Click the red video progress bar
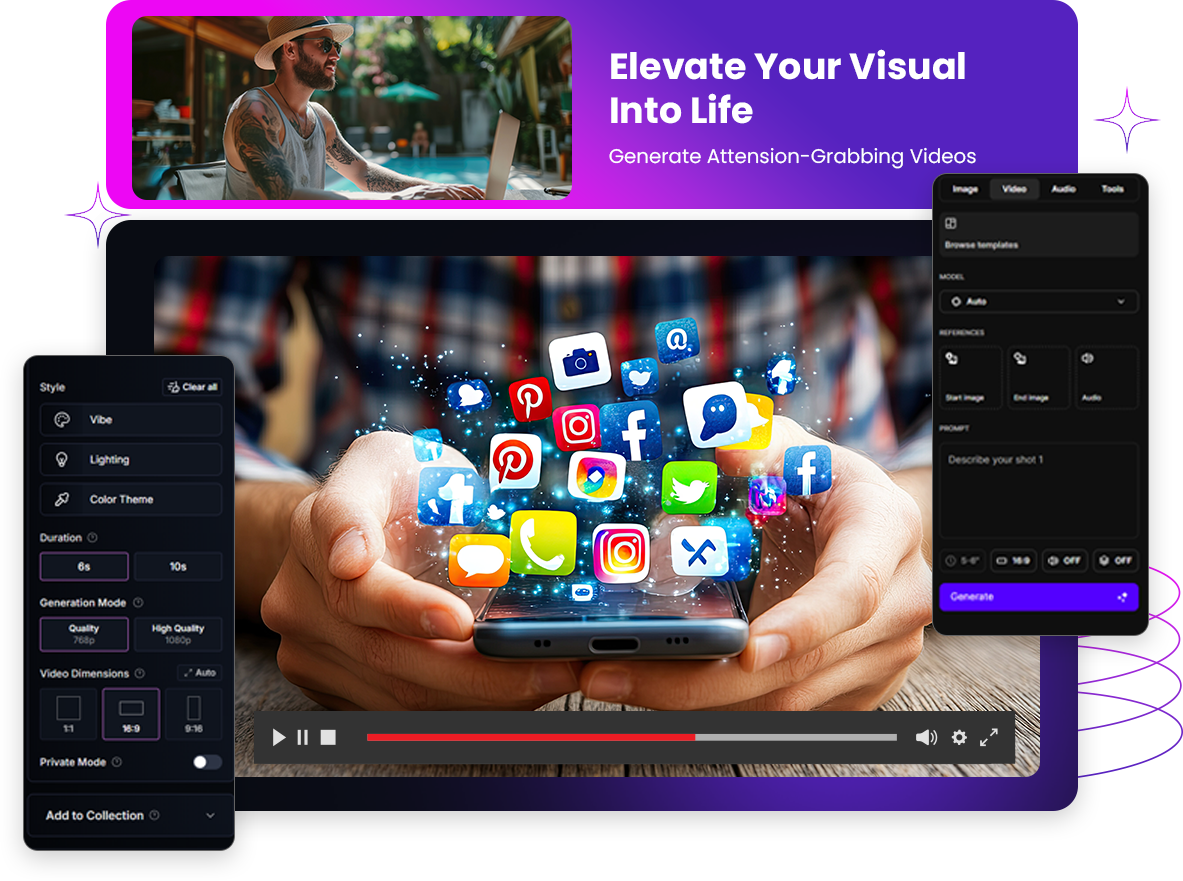The height and width of the screenshot is (881, 1183). (x=530, y=738)
